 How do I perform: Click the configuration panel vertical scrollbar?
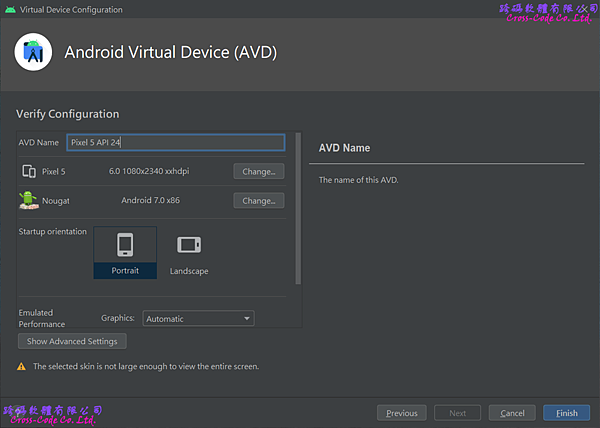[297, 210]
